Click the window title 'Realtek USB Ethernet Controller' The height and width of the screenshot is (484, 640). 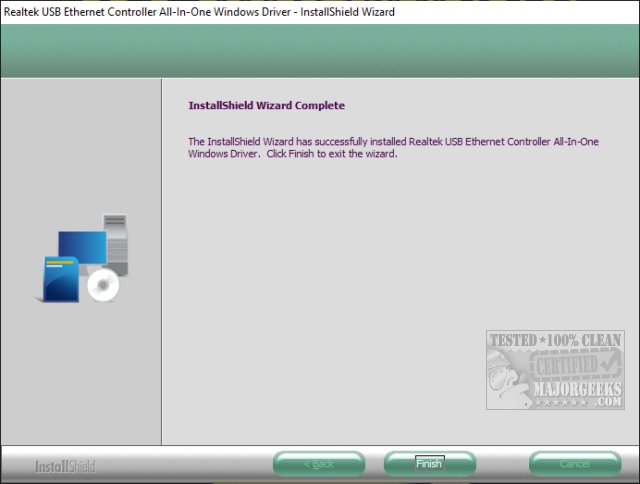[199, 12]
